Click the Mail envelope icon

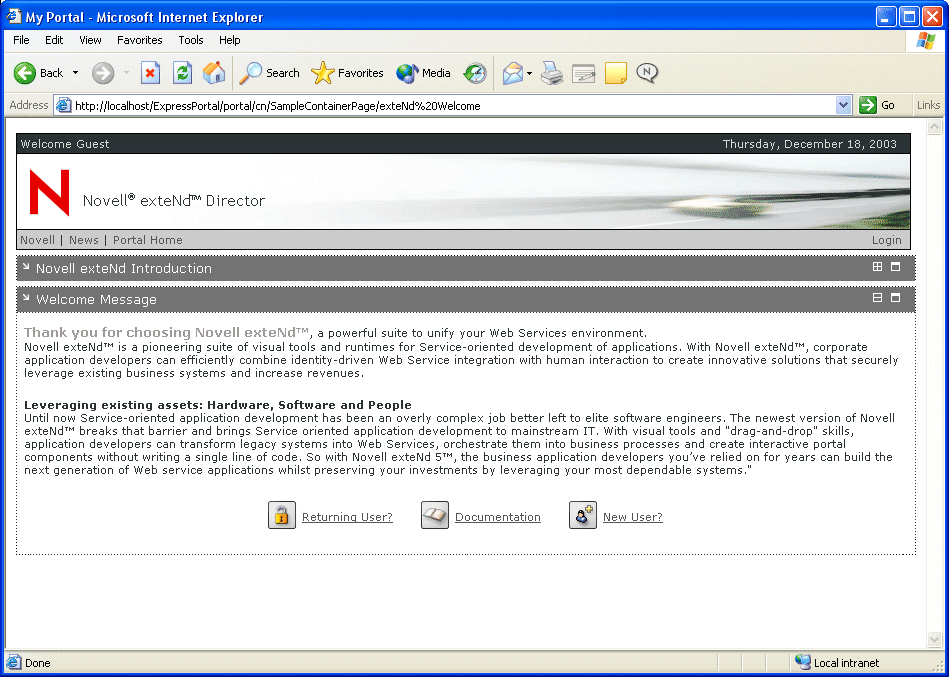pyautogui.click(x=512, y=73)
